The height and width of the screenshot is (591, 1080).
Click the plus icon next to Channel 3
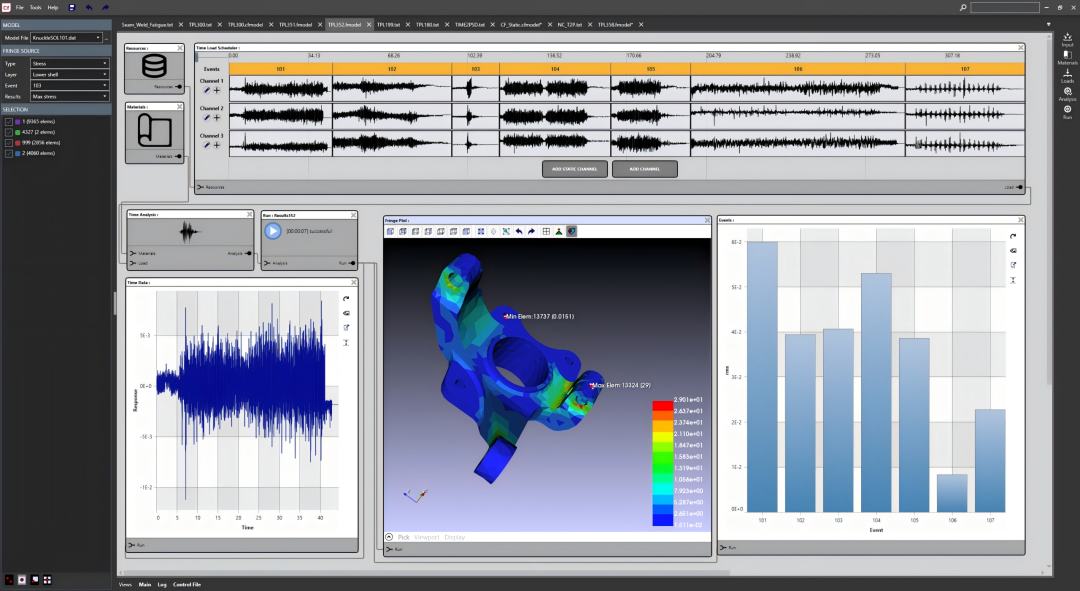[x=216, y=145]
